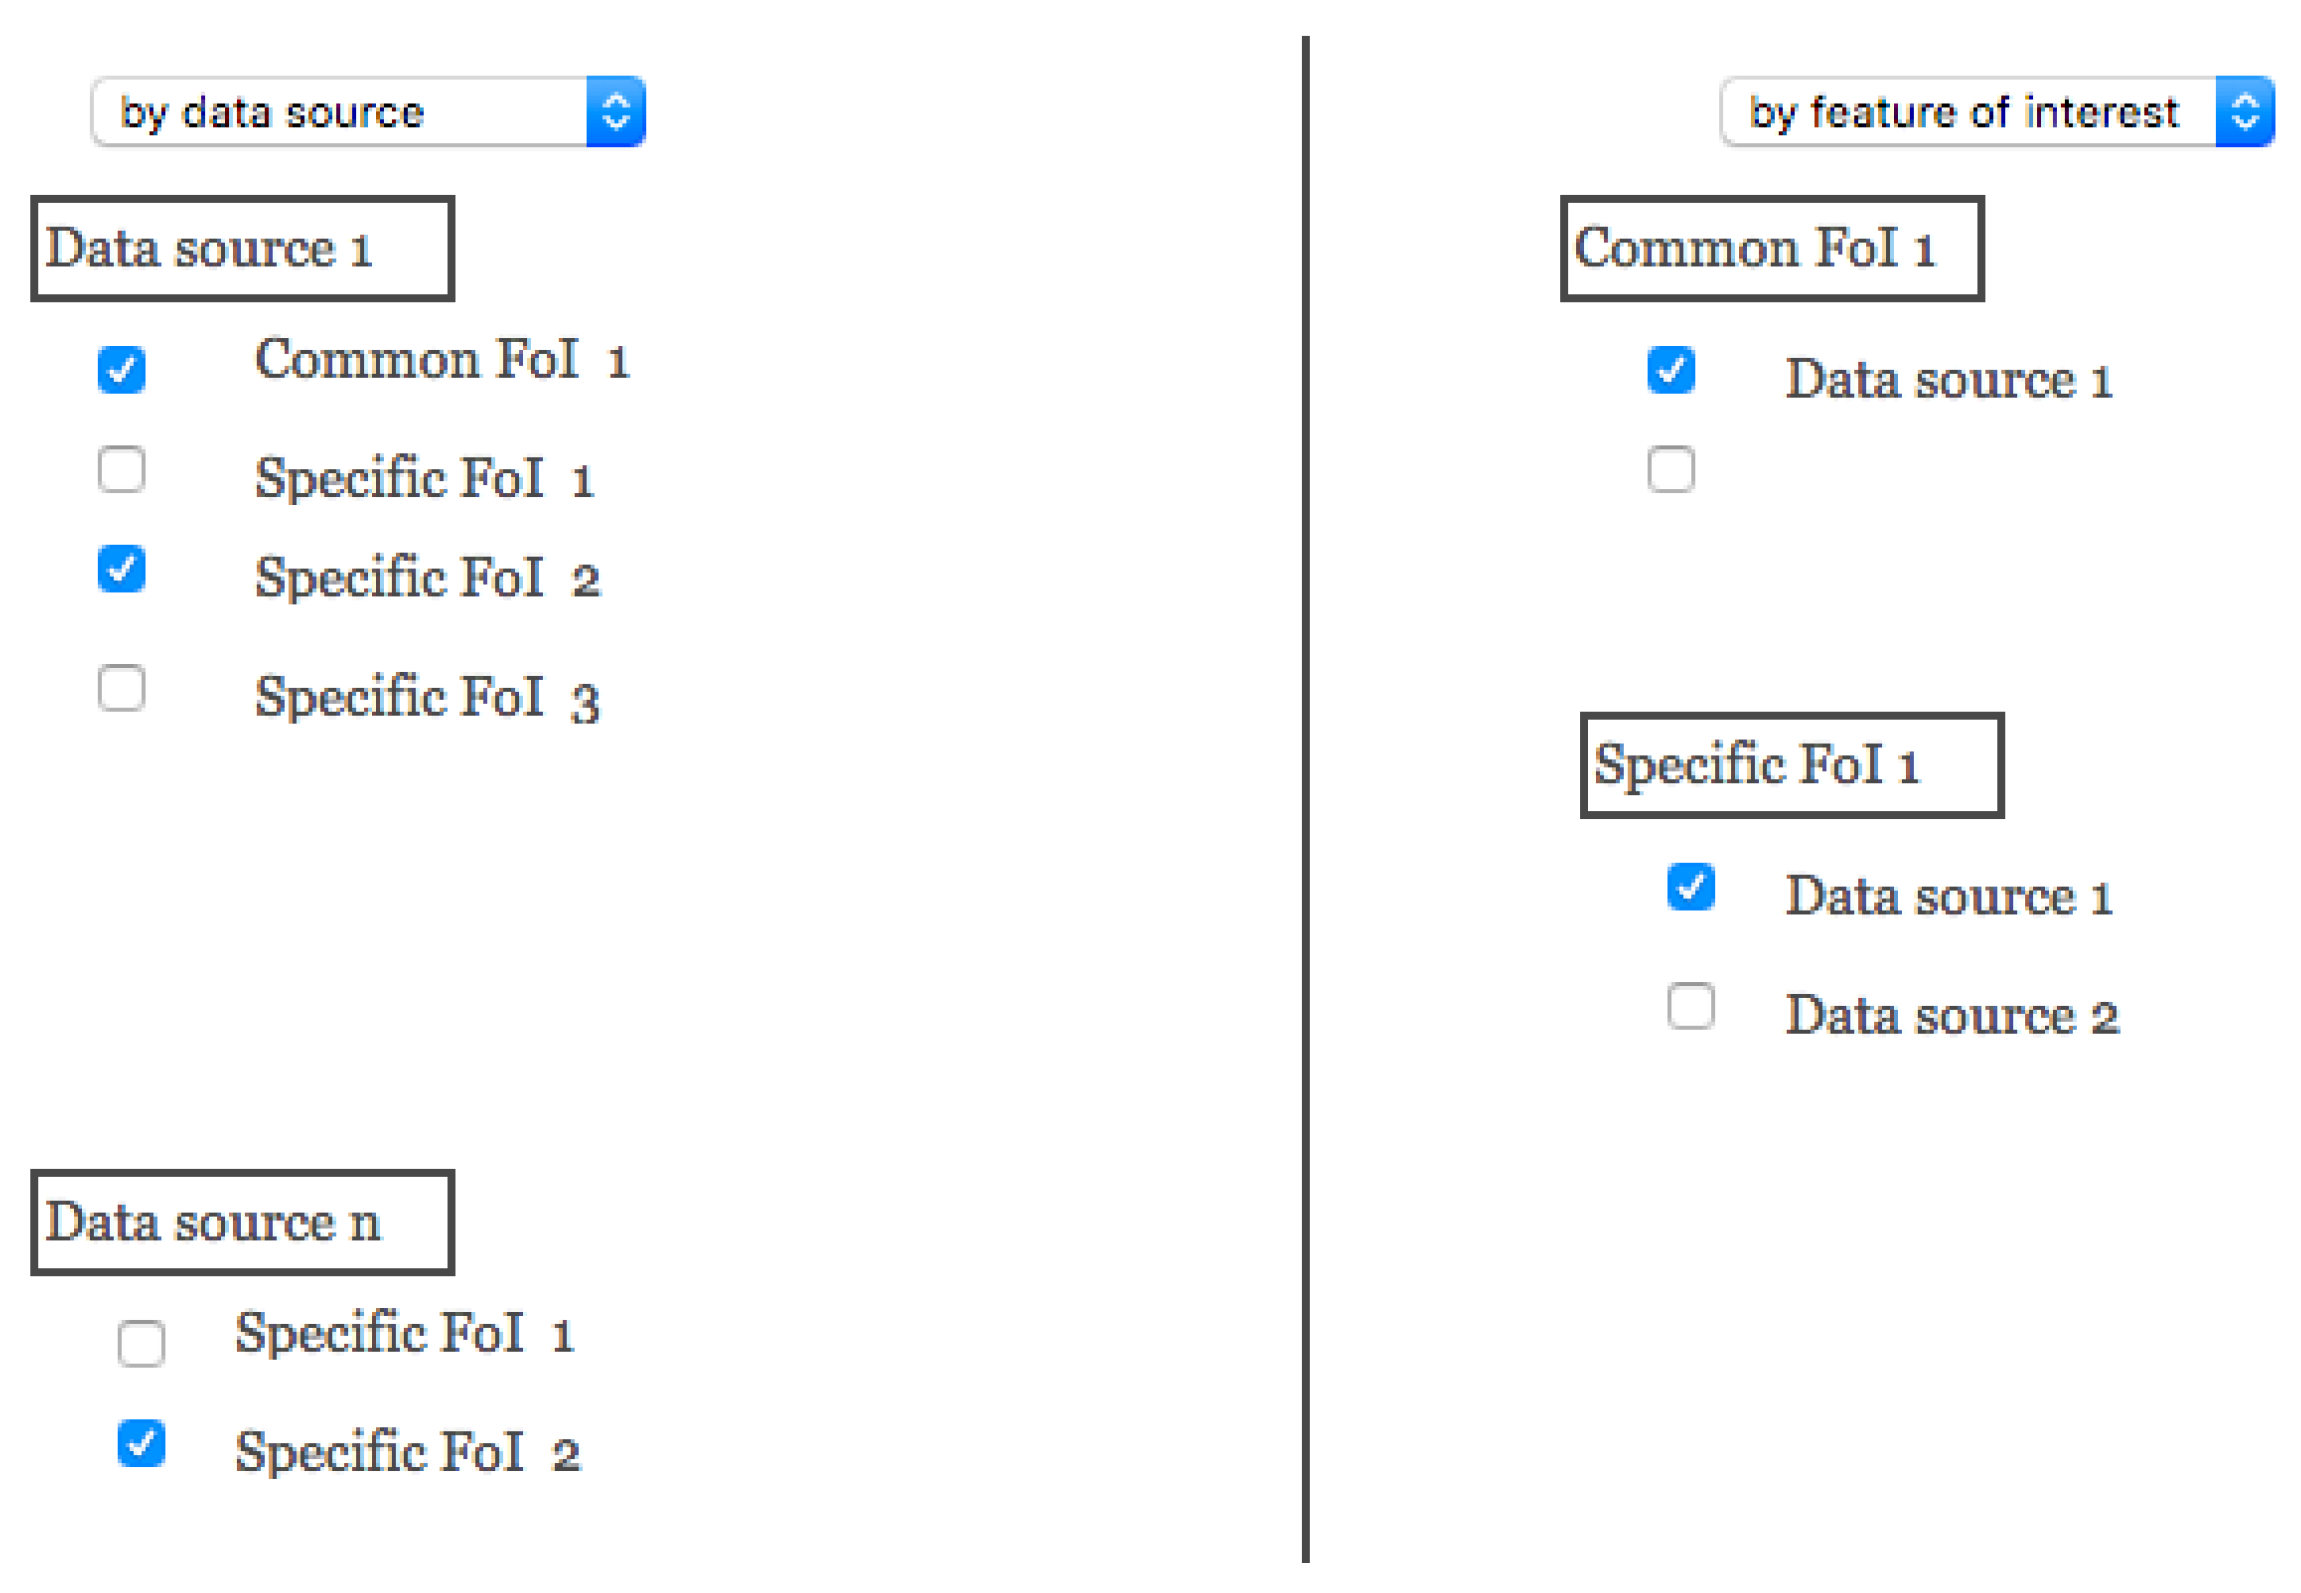Click blue arrows on 'by feature of interest' selector
2301x1593 pixels.
2245,112
